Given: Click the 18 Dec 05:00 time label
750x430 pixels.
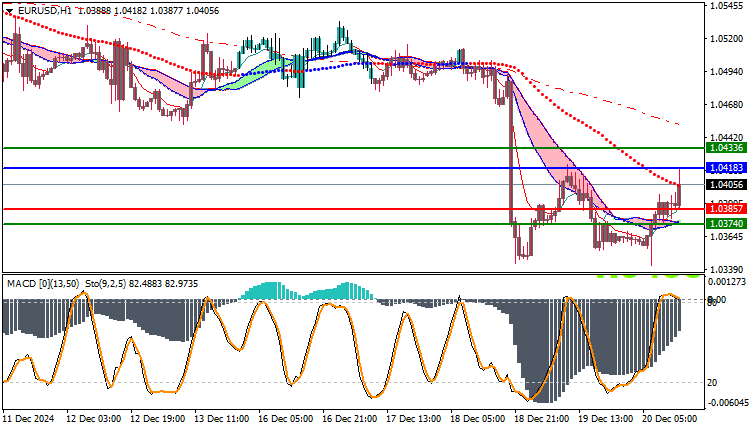Looking at the screenshot, I should pos(477,419).
